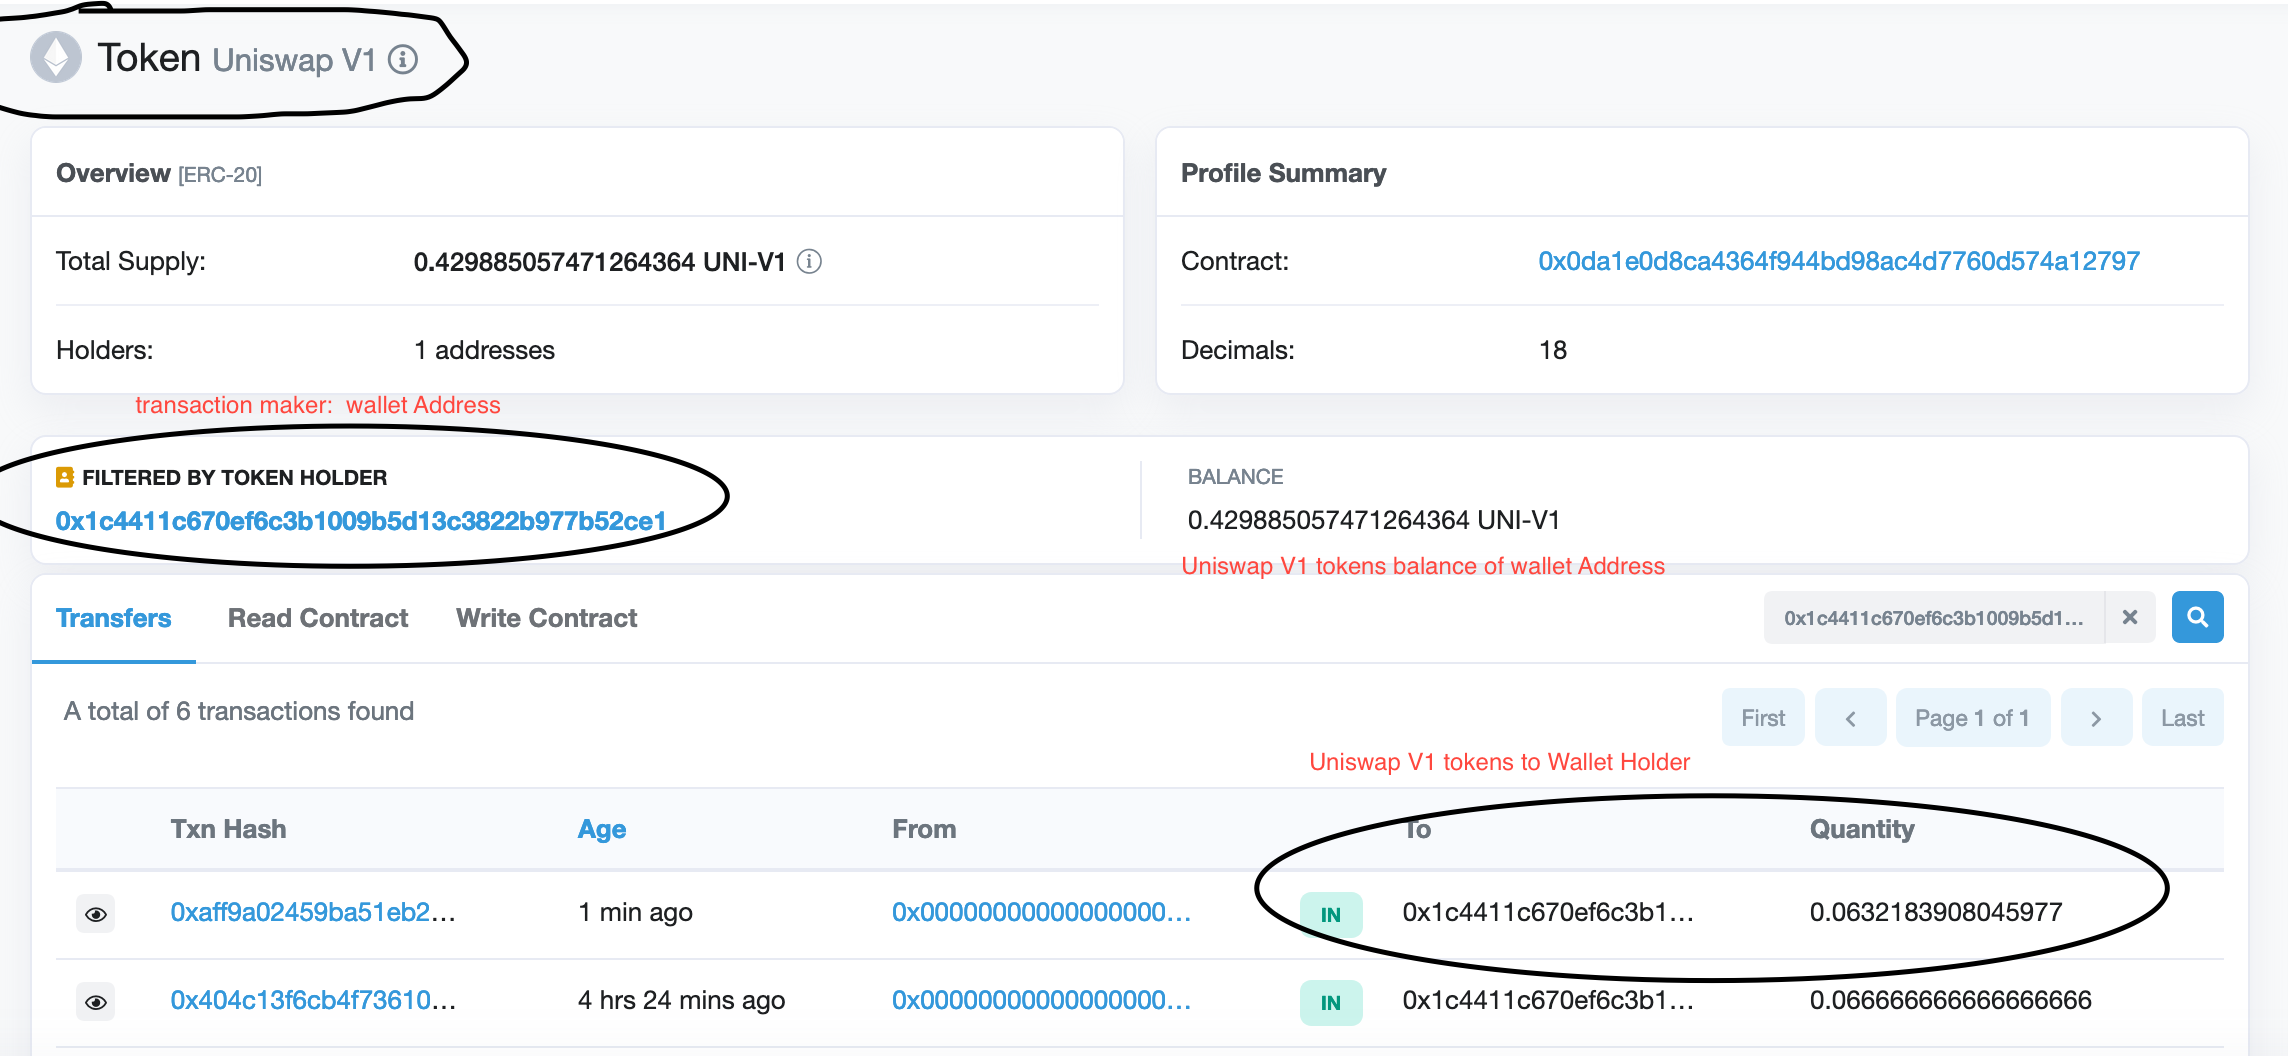This screenshot has width=2288, height=1056.
Task: Click the IN badge in the first row
Action: [1331, 914]
